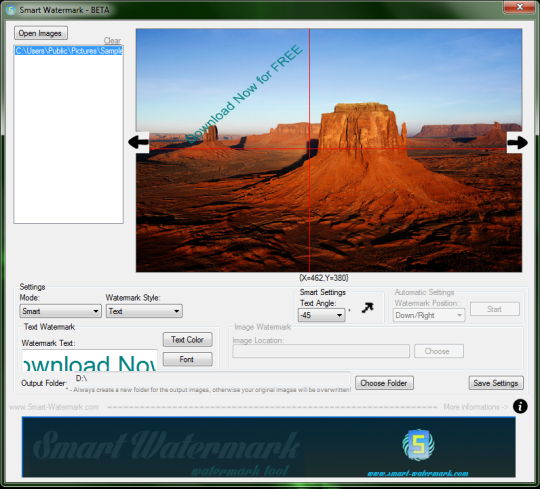Expand the Text Angle combo box

pos(321,315)
